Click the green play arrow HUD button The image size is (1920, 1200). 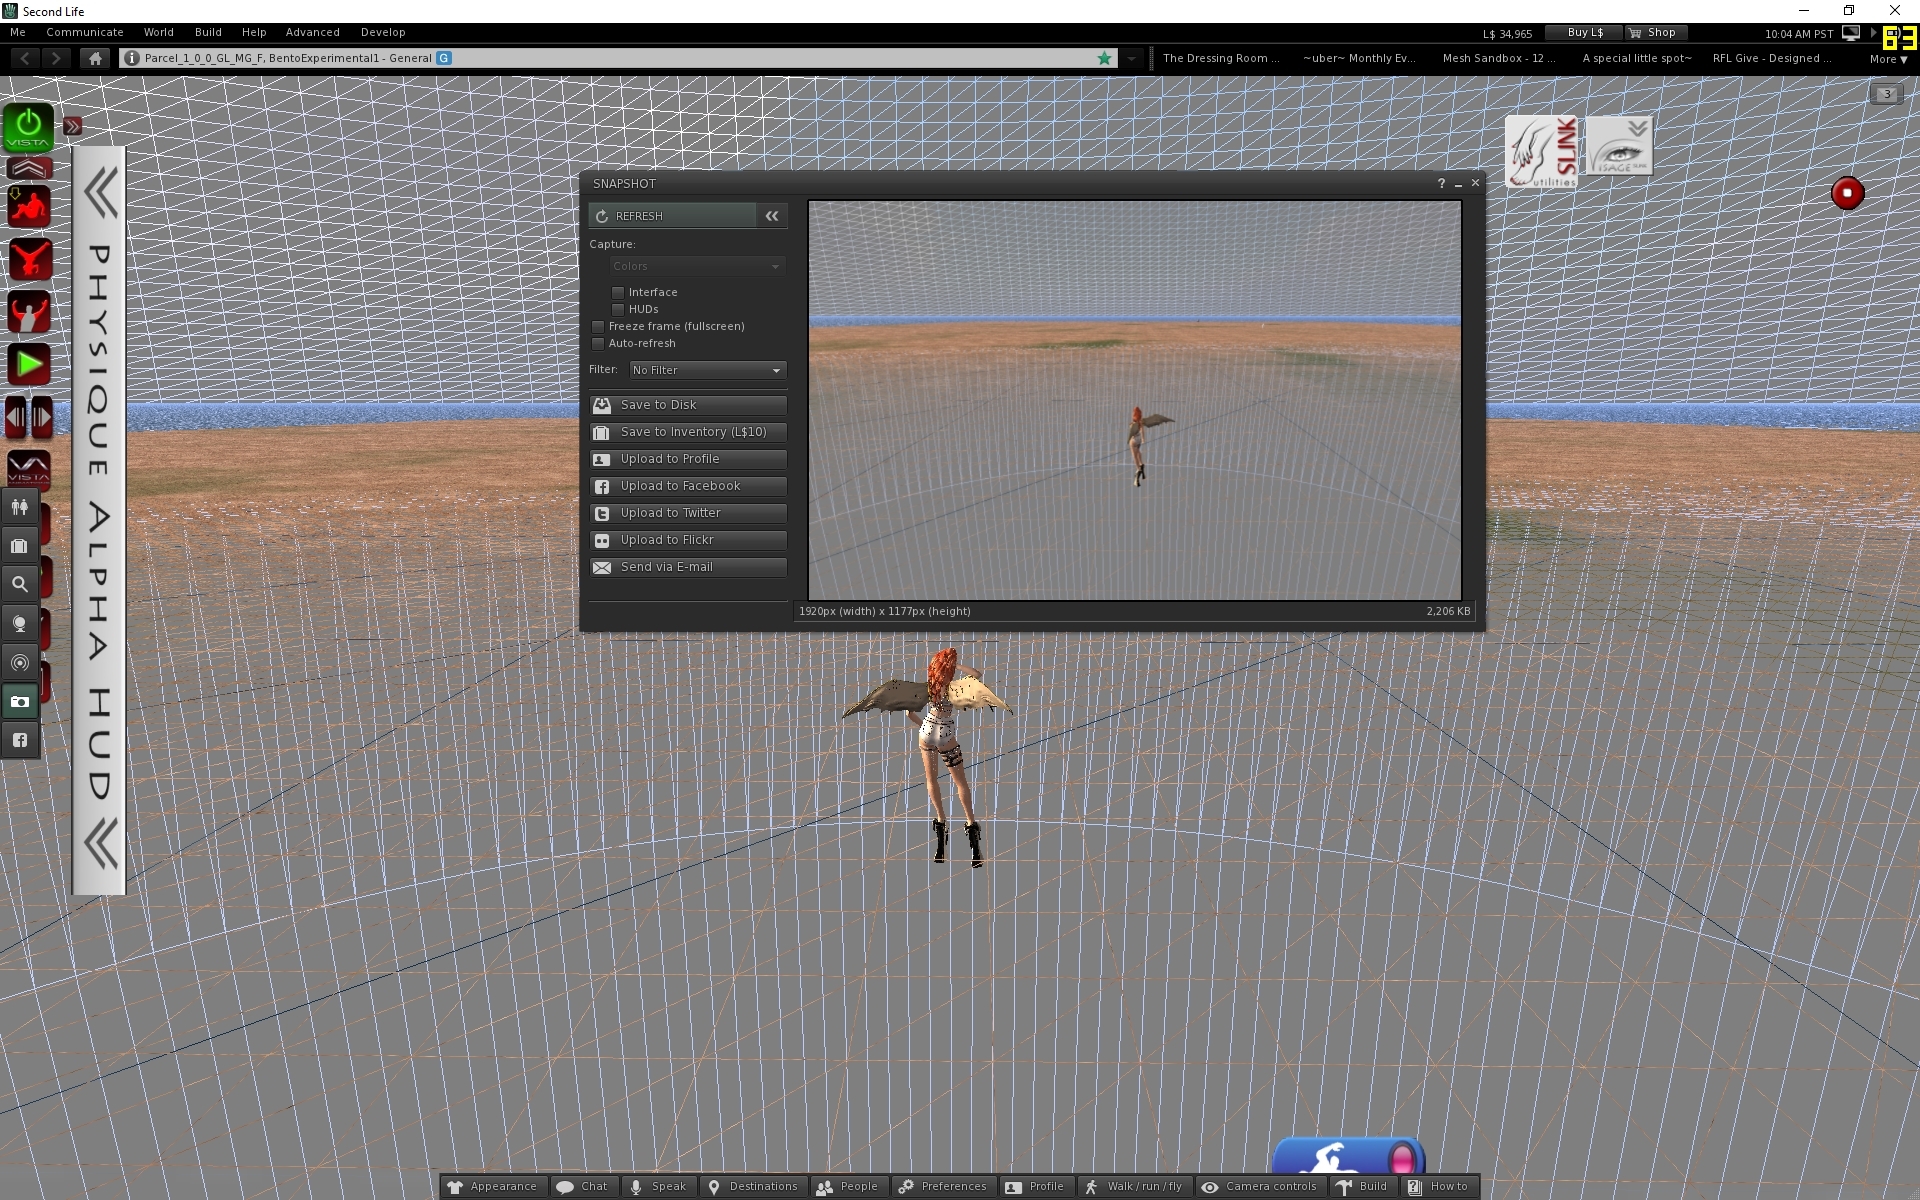tap(29, 365)
